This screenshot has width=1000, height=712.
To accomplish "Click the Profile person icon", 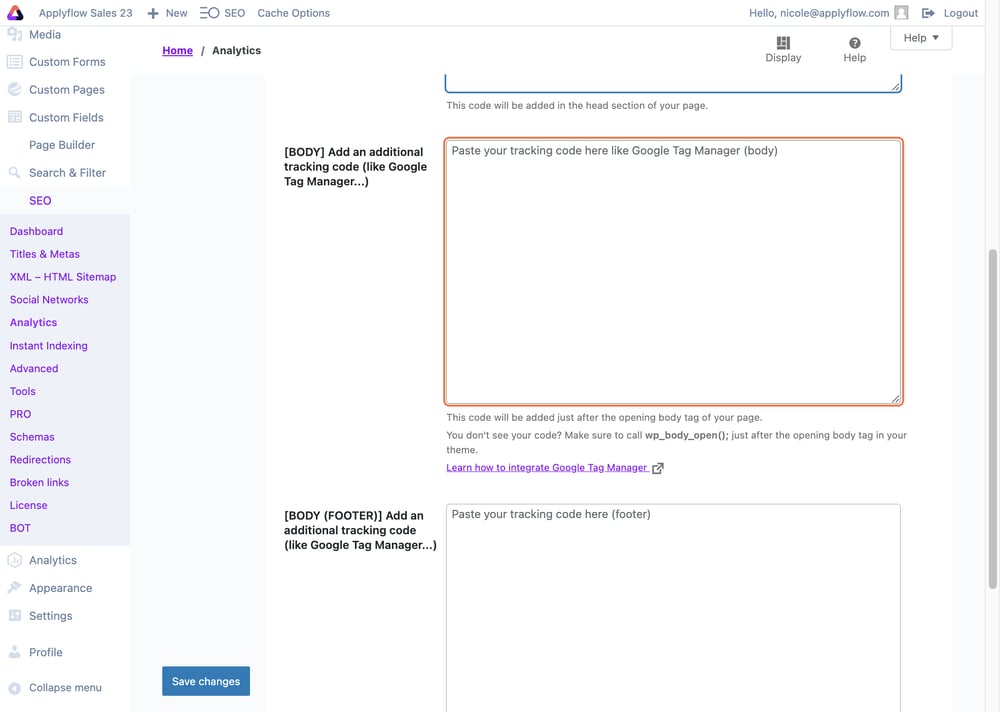I will [x=15, y=652].
